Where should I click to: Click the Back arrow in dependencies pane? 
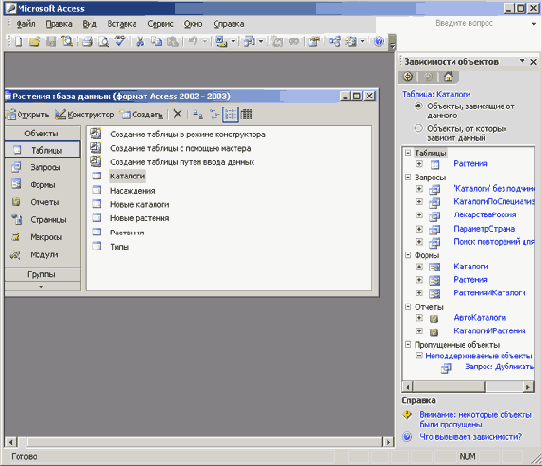click(x=408, y=77)
